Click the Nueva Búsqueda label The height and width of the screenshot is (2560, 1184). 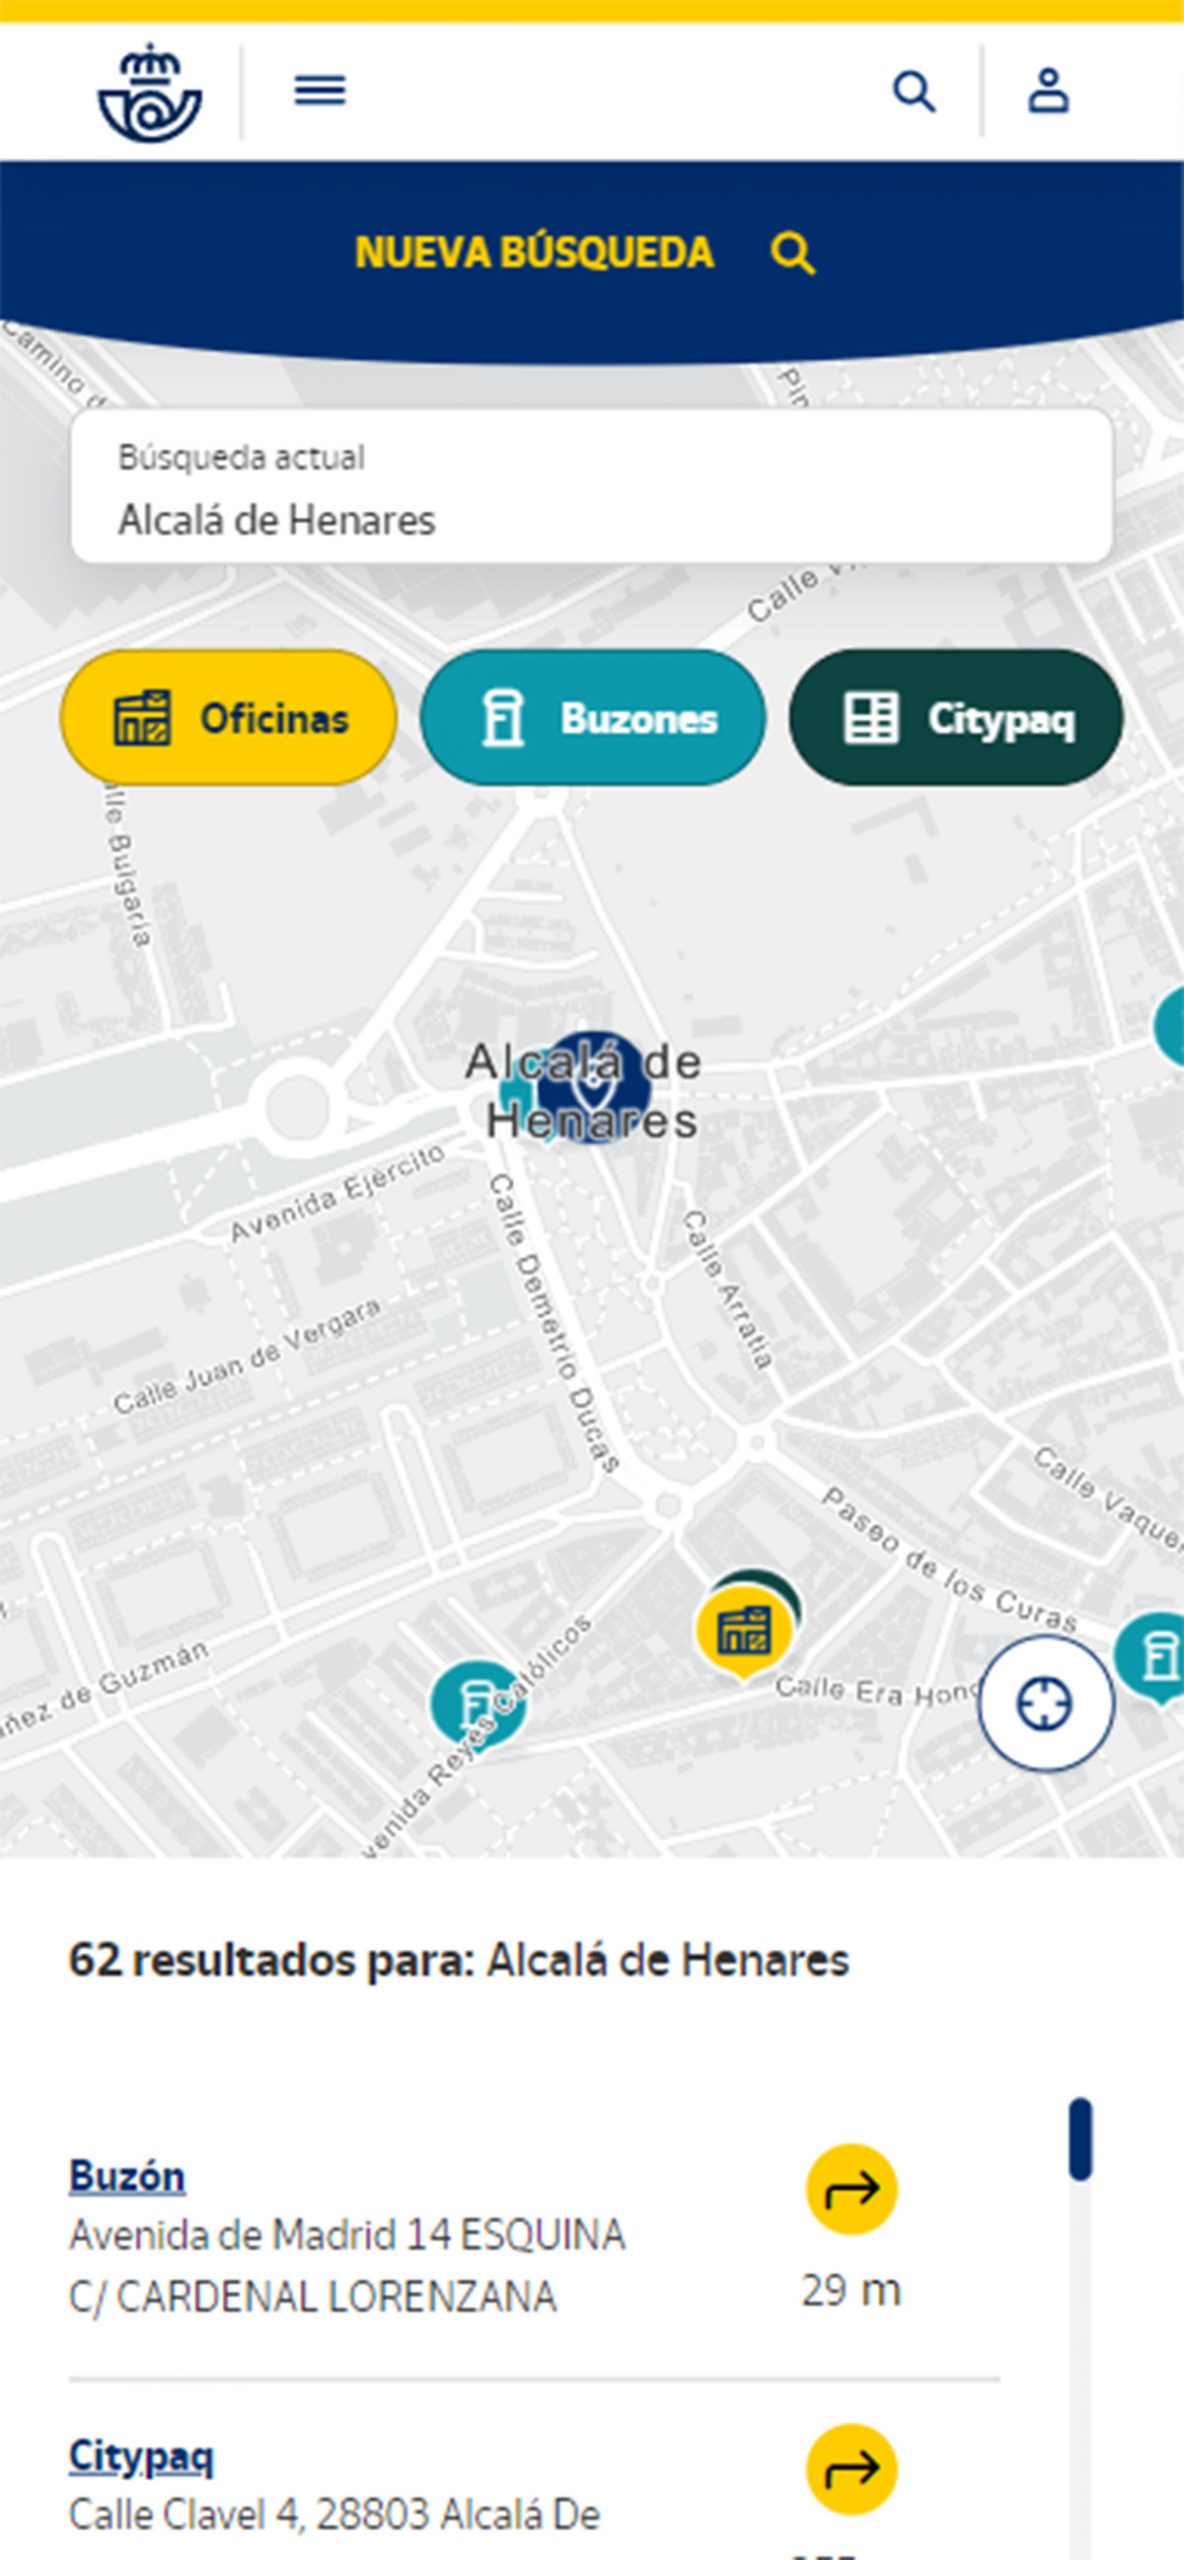coord(534,252)
